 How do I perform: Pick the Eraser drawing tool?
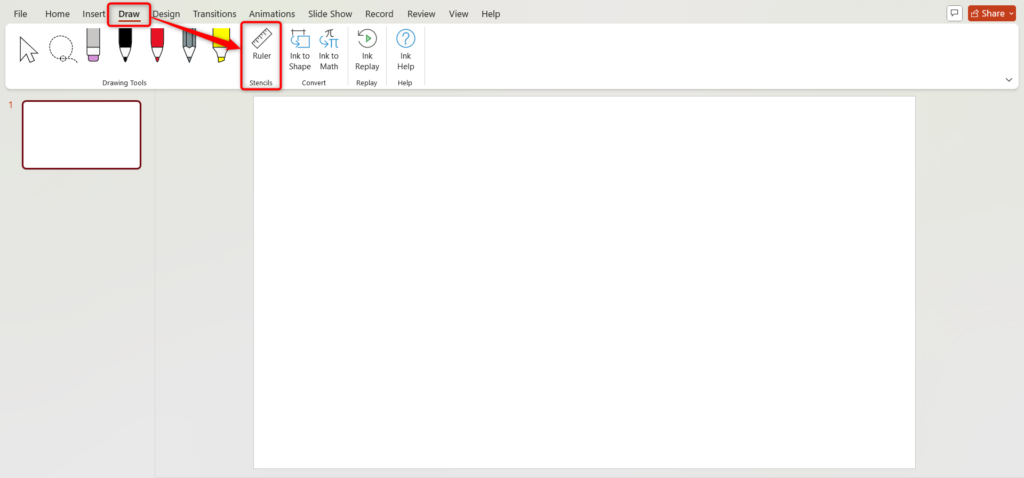[94, 46]
